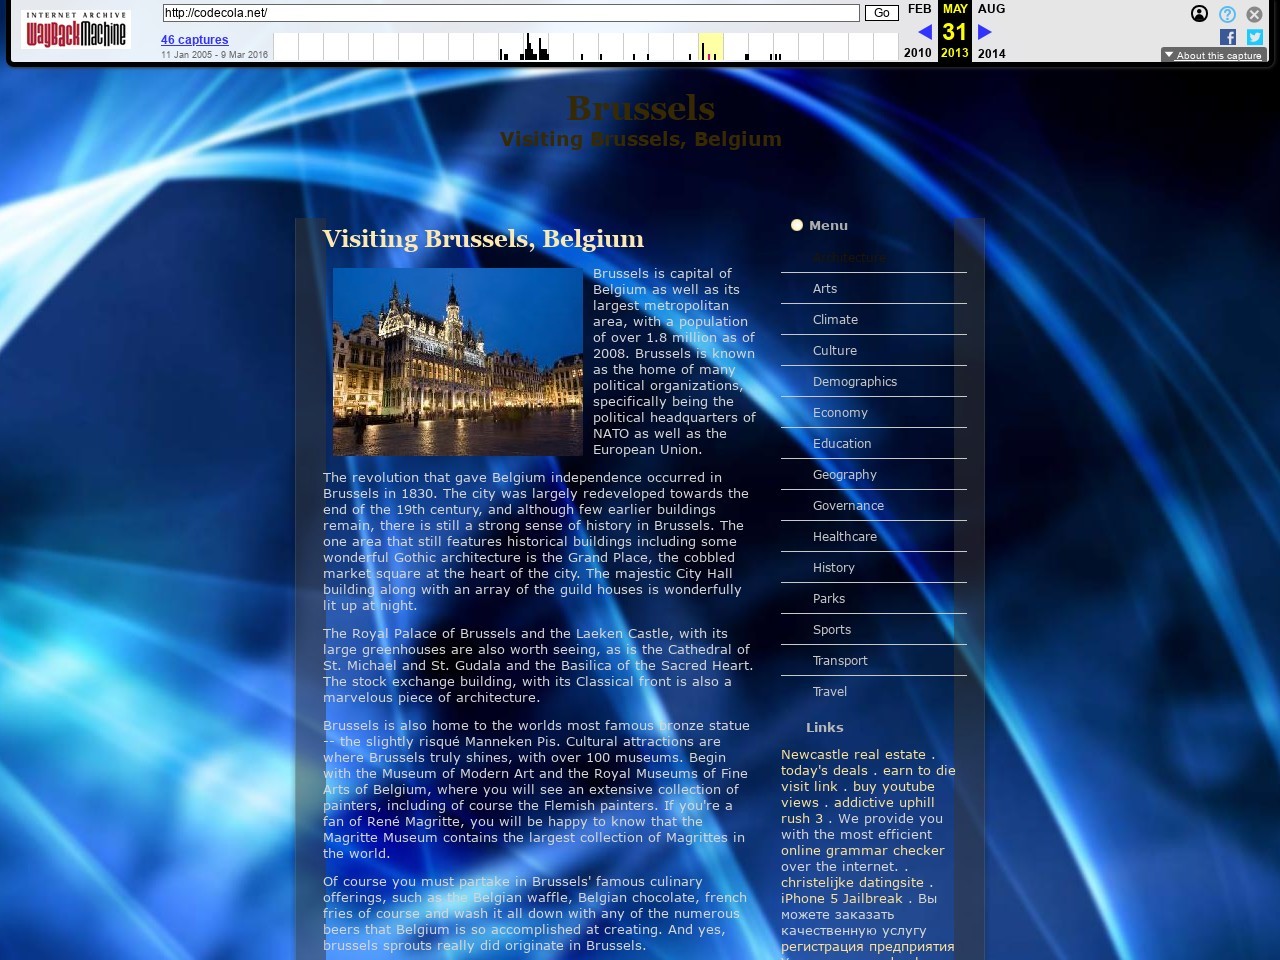Click the URL input field
The height and width of the screenshot is (960, 1280).
pos(510,13)
